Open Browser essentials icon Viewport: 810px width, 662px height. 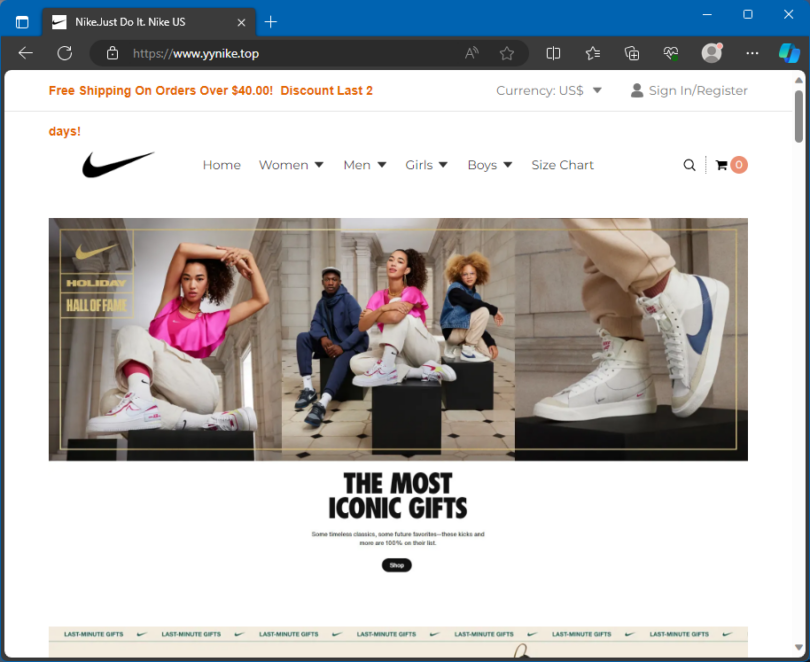pyautogui.click(x=670, y=53)
